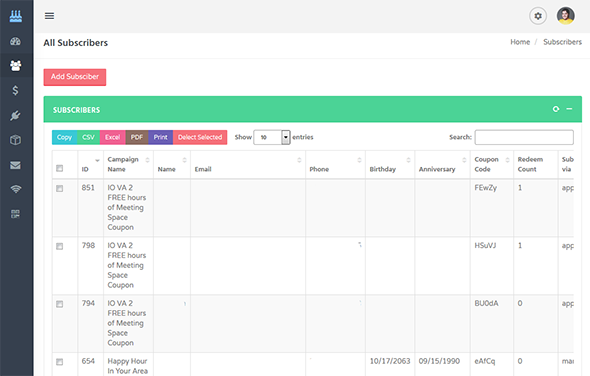Open the QR code icon in sidebar
The image size is (590, 376).
coord(15,214)
